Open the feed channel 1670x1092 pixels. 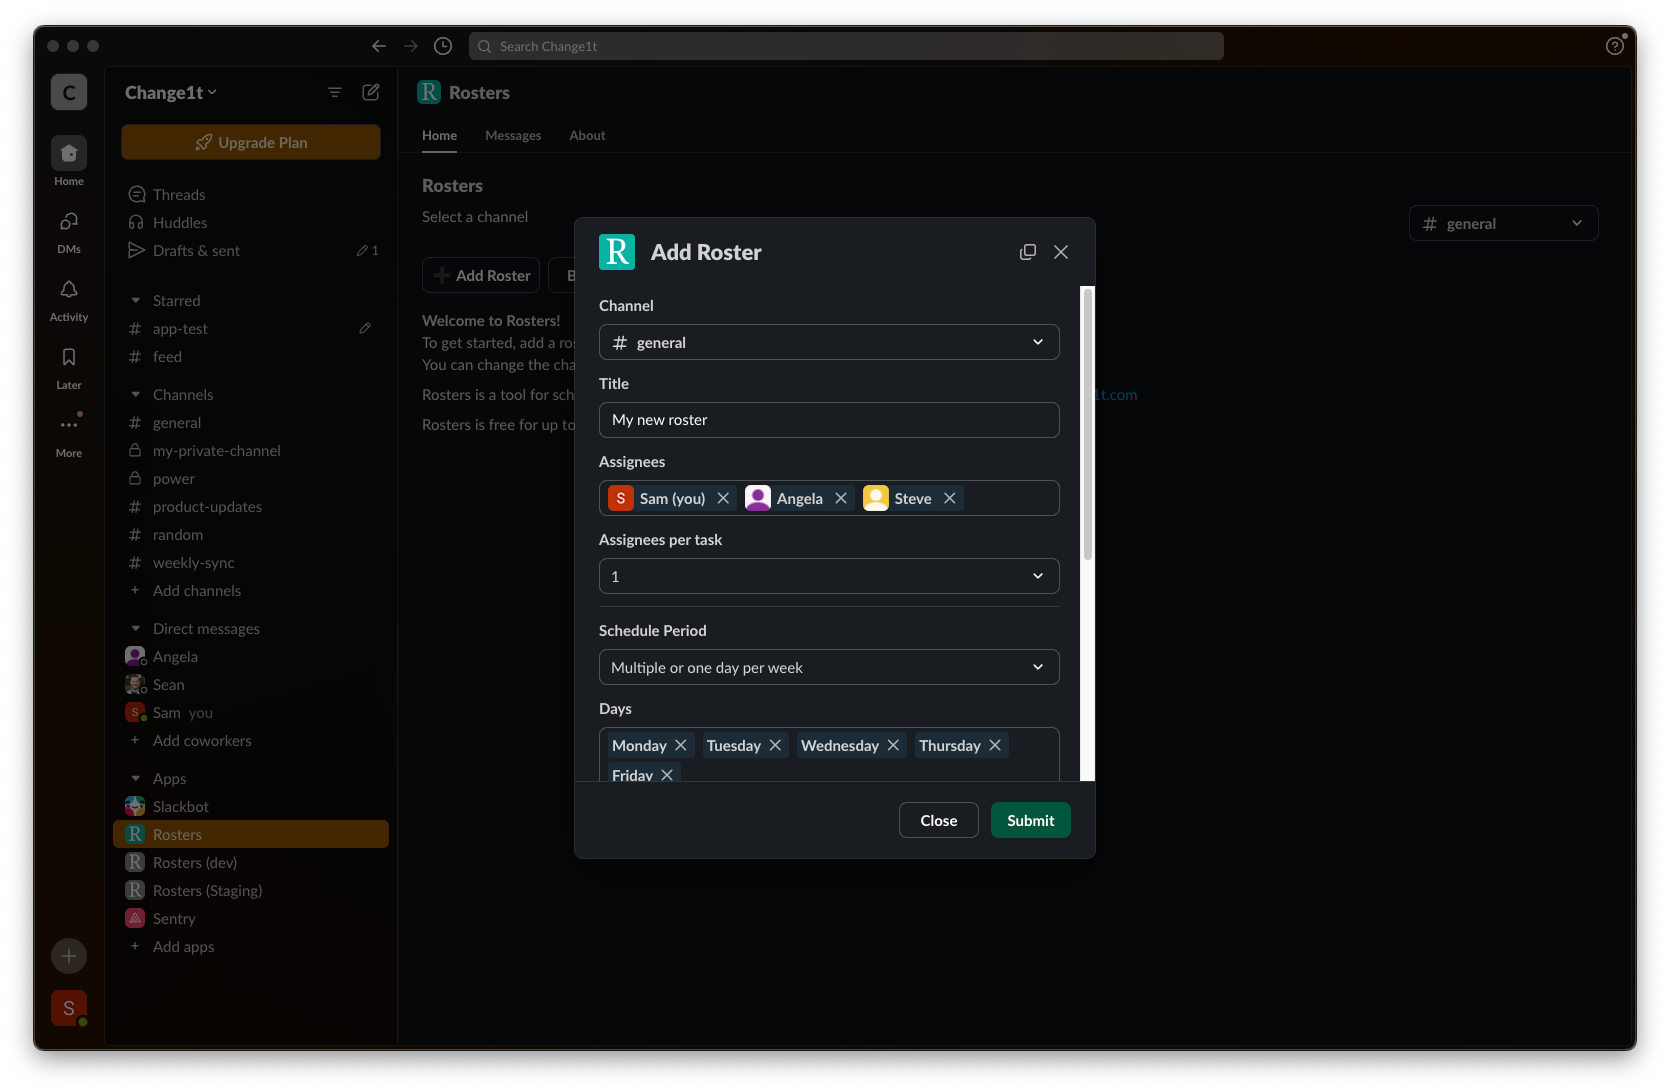click(251, 356)
